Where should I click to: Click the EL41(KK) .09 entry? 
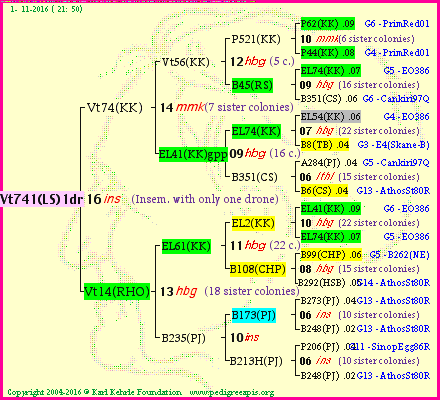tap(331, 209)
